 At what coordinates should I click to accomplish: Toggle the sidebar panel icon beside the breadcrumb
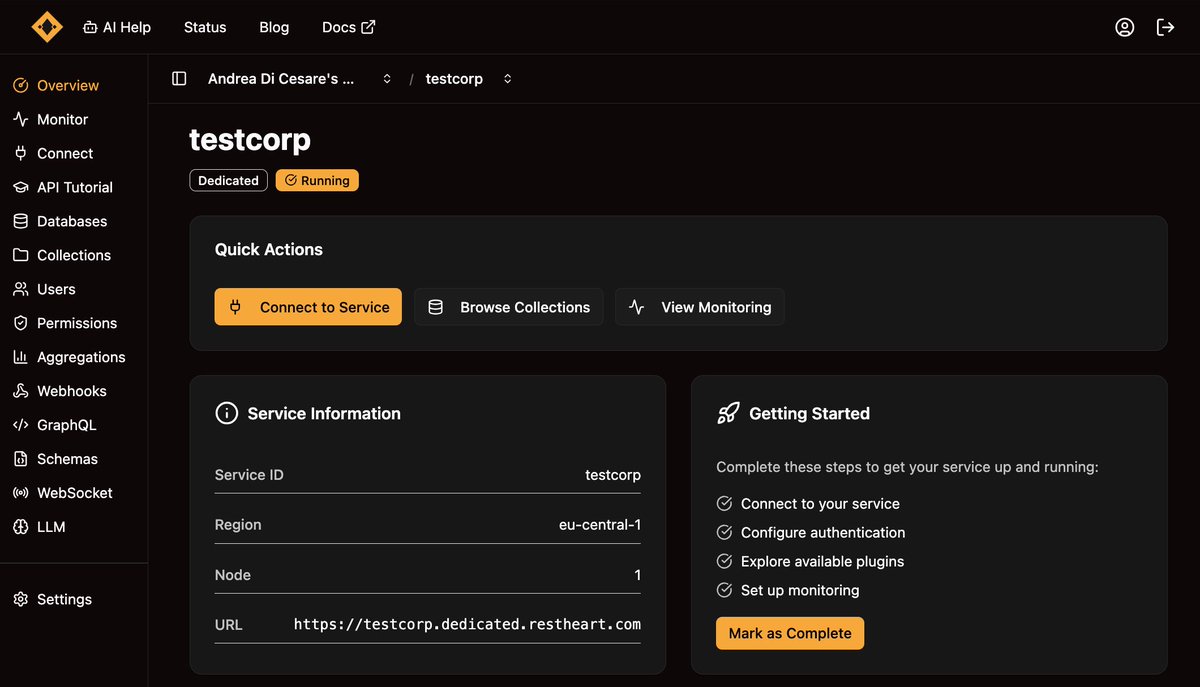point(179,78)
